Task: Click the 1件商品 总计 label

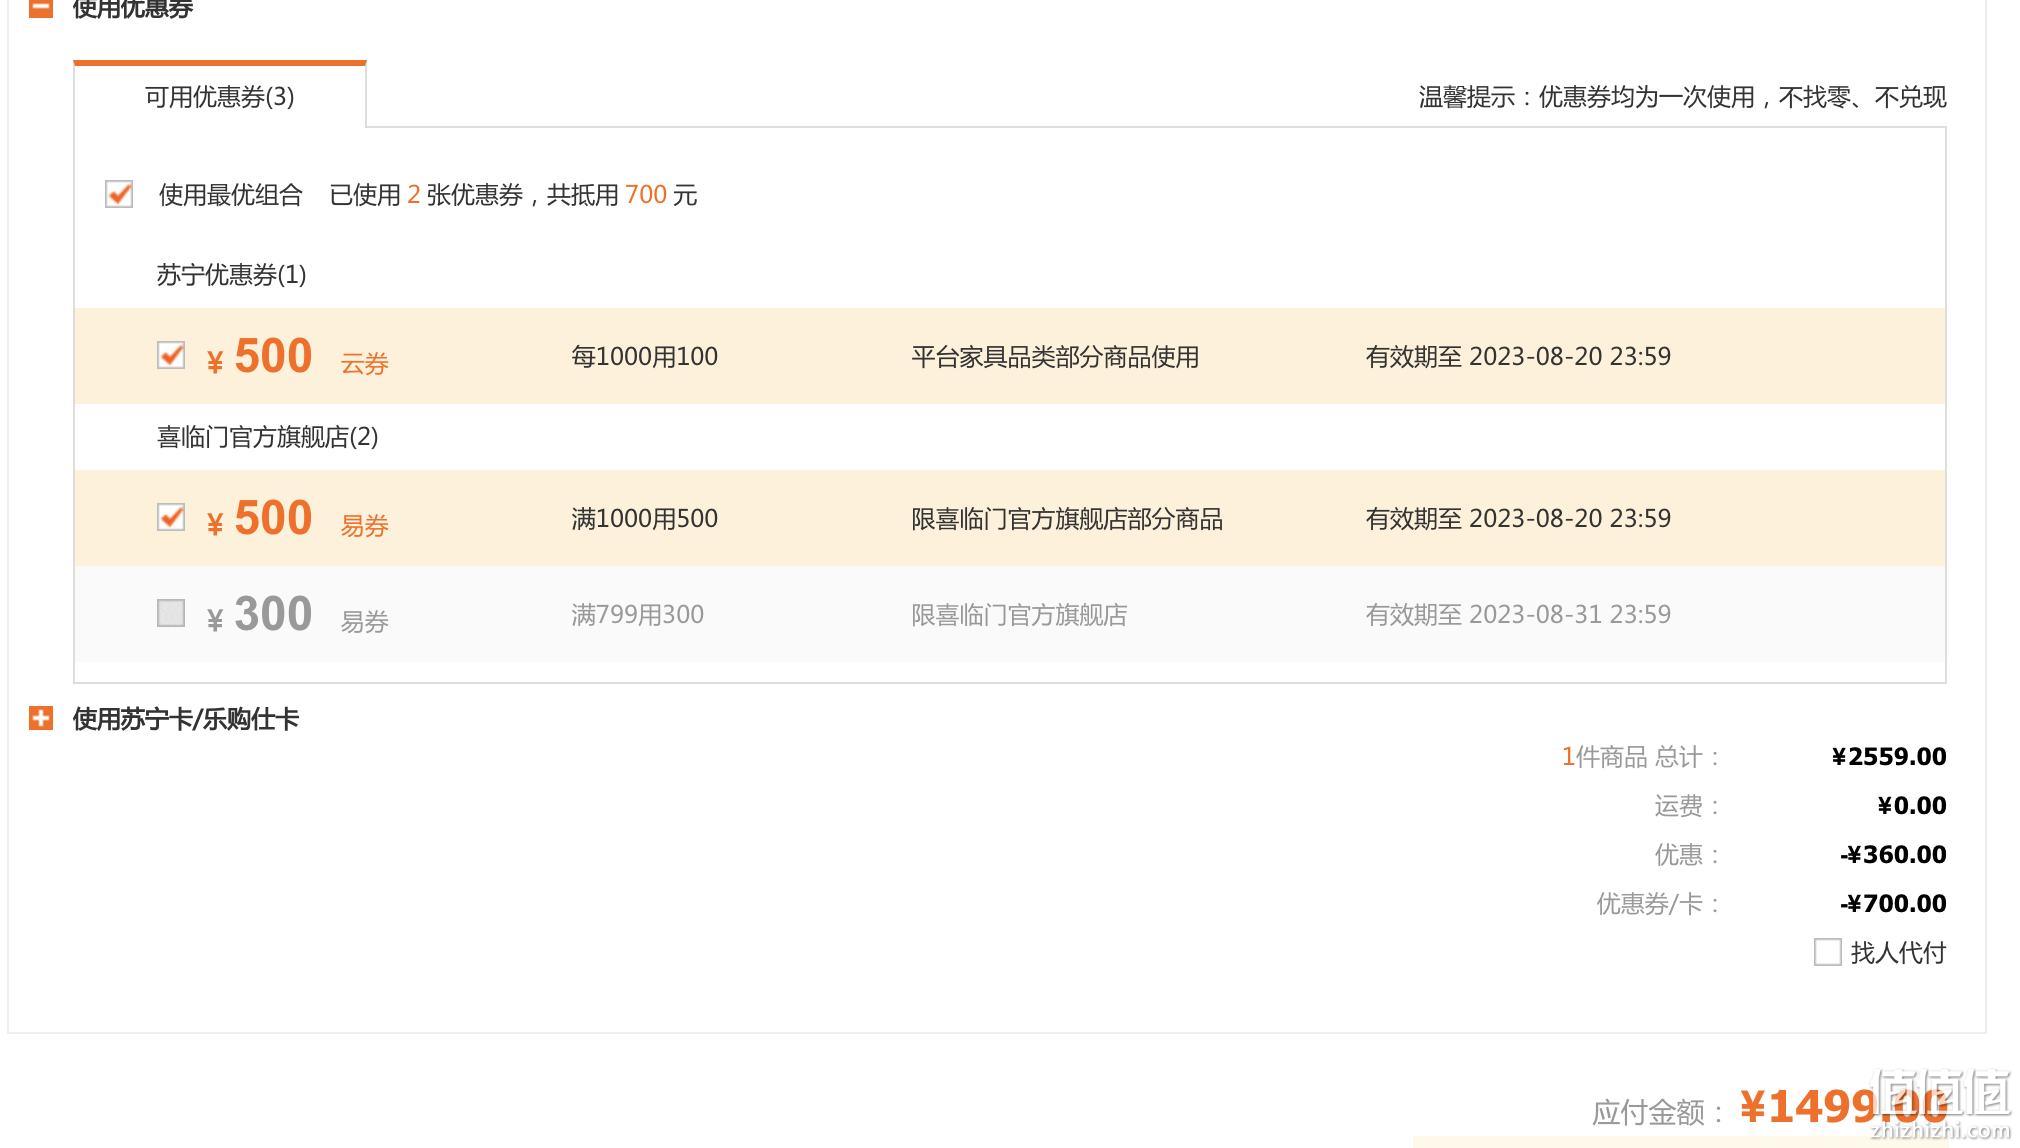Action: tap(1640, 757)
